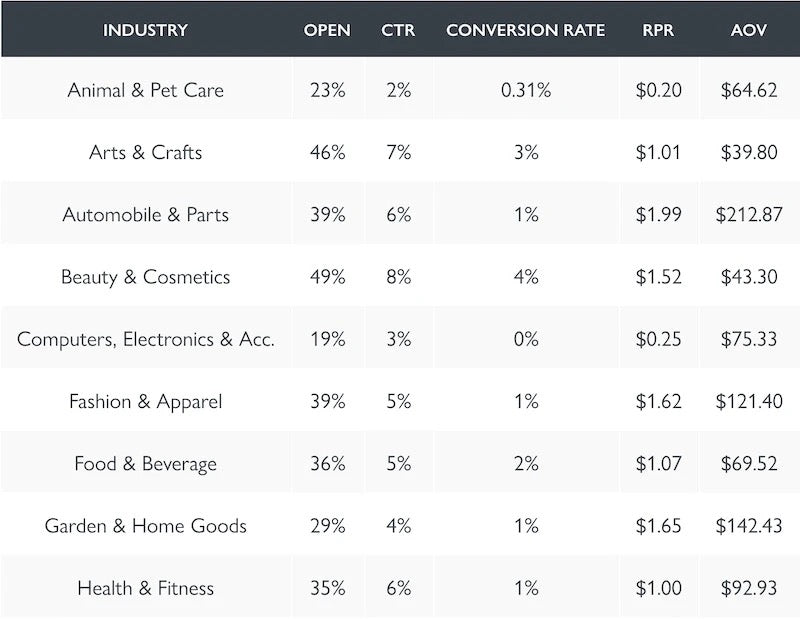This screenshot has width=800, height=619.
Task: Select the 0.31% conversion rate cell
Action: point(525,90)
